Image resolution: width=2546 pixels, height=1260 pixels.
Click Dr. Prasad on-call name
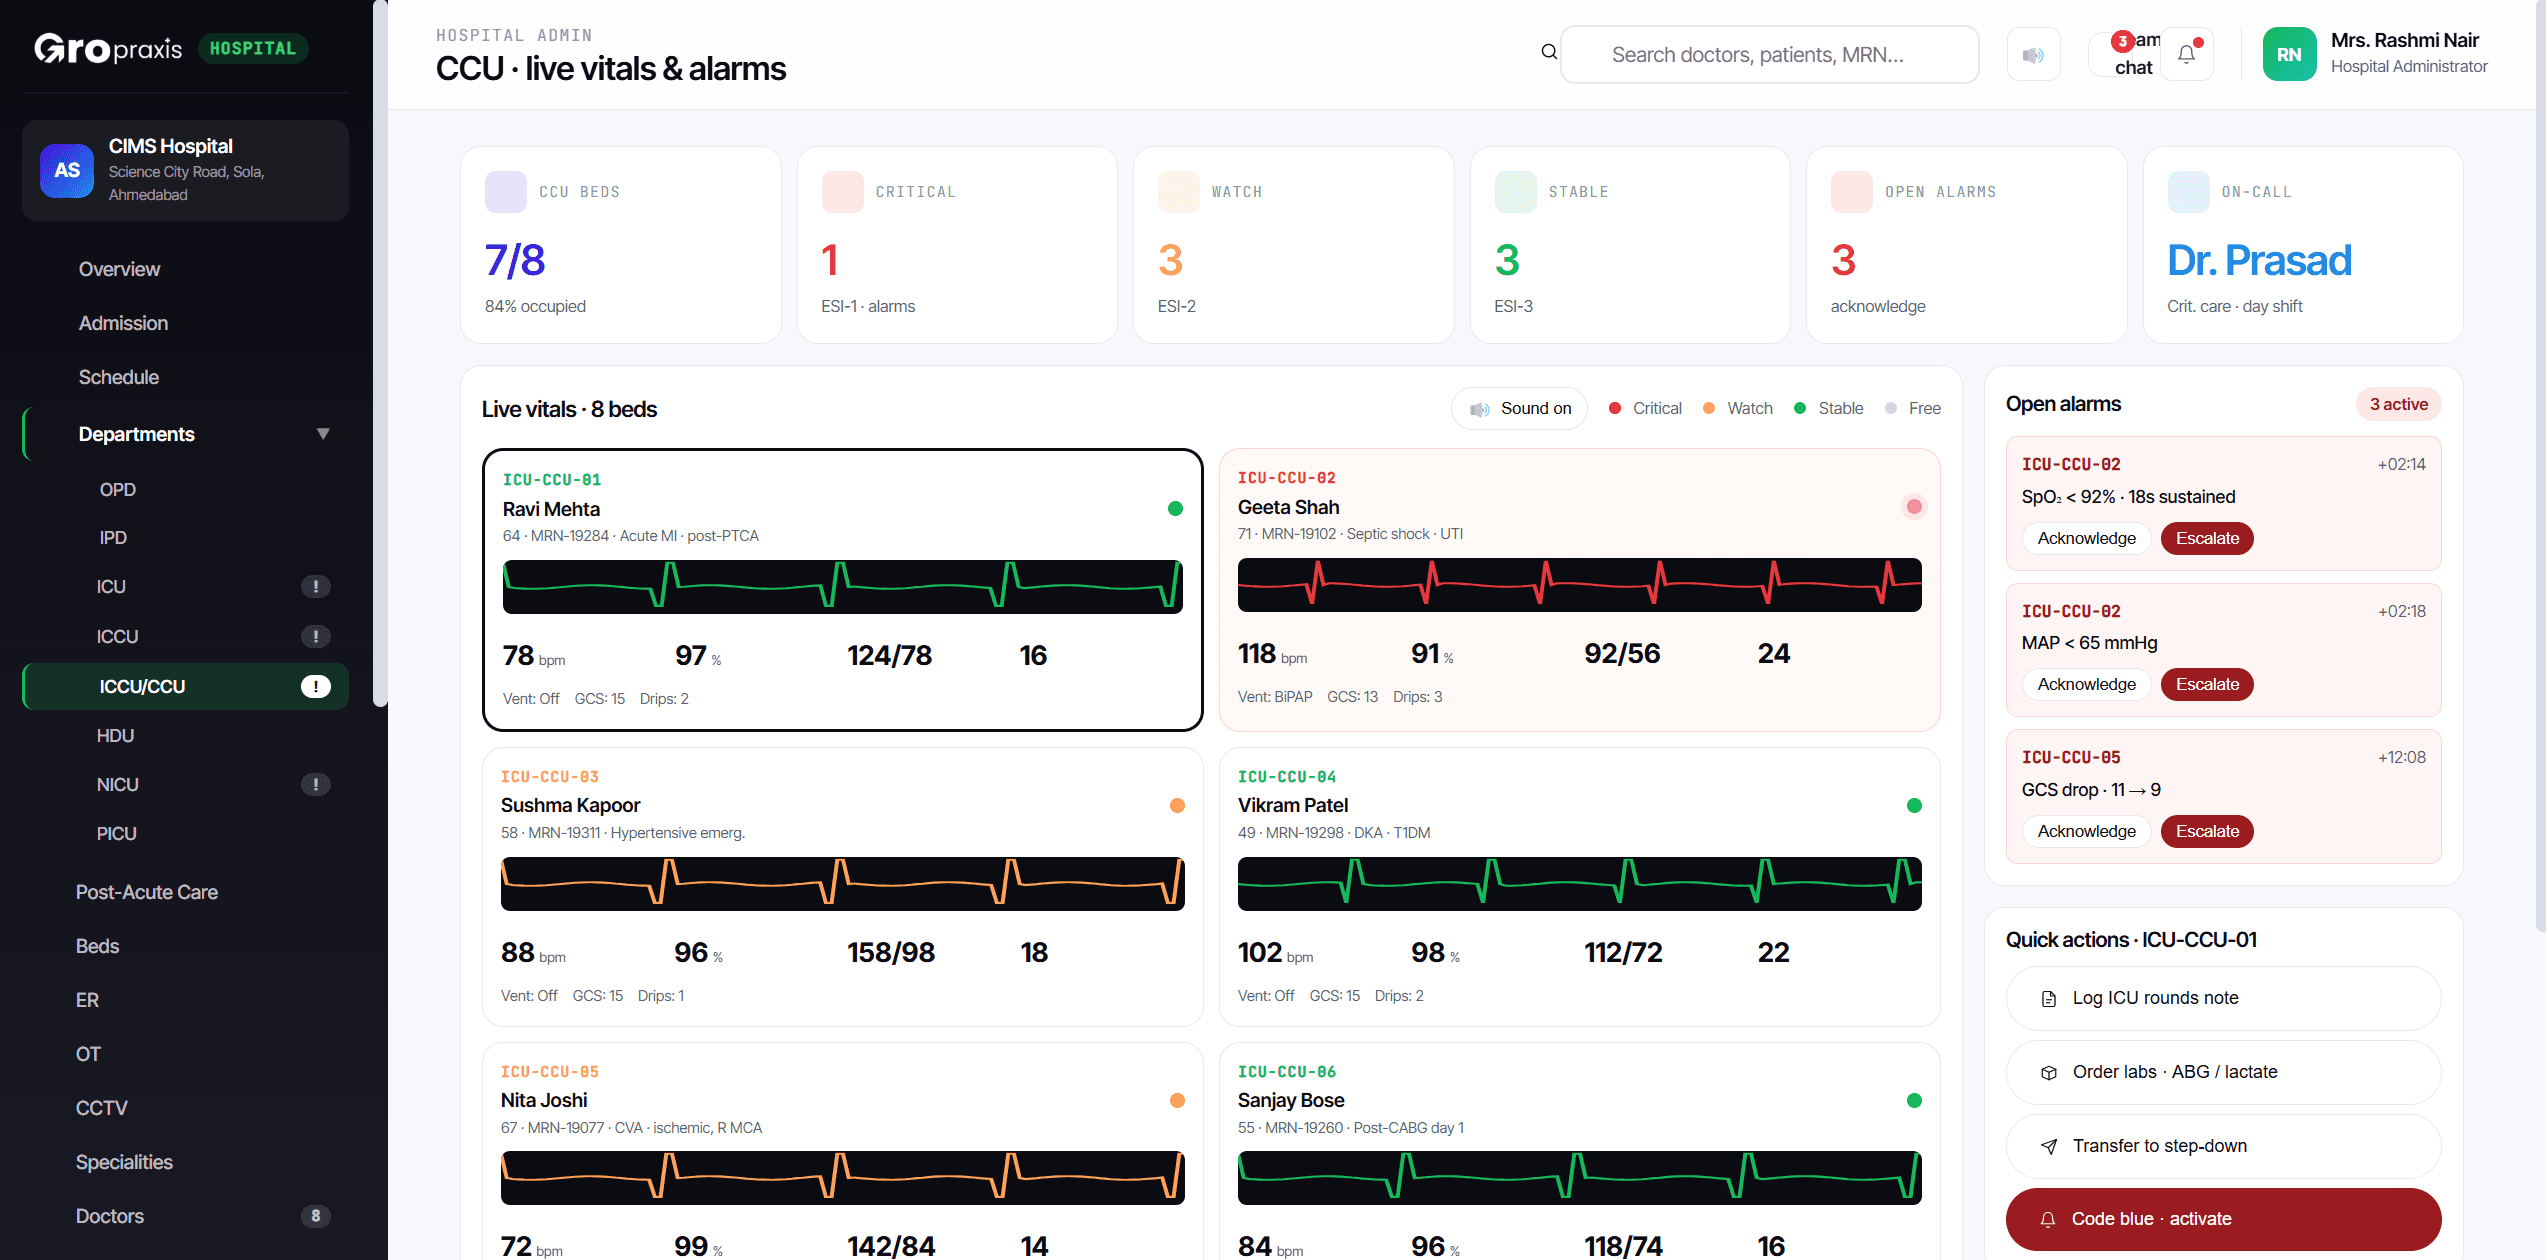(x=2259, y=260)
